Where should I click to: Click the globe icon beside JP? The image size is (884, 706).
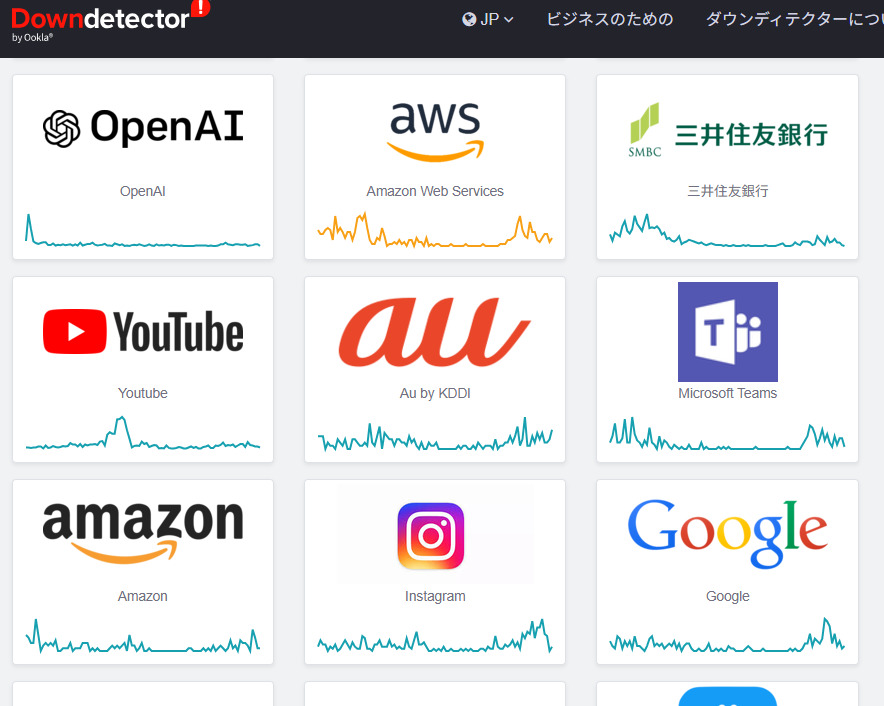[x=468, y=20]
